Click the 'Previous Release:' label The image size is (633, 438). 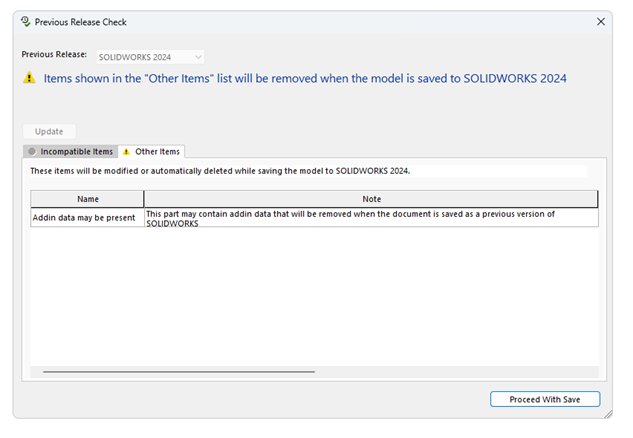[54, 56]
